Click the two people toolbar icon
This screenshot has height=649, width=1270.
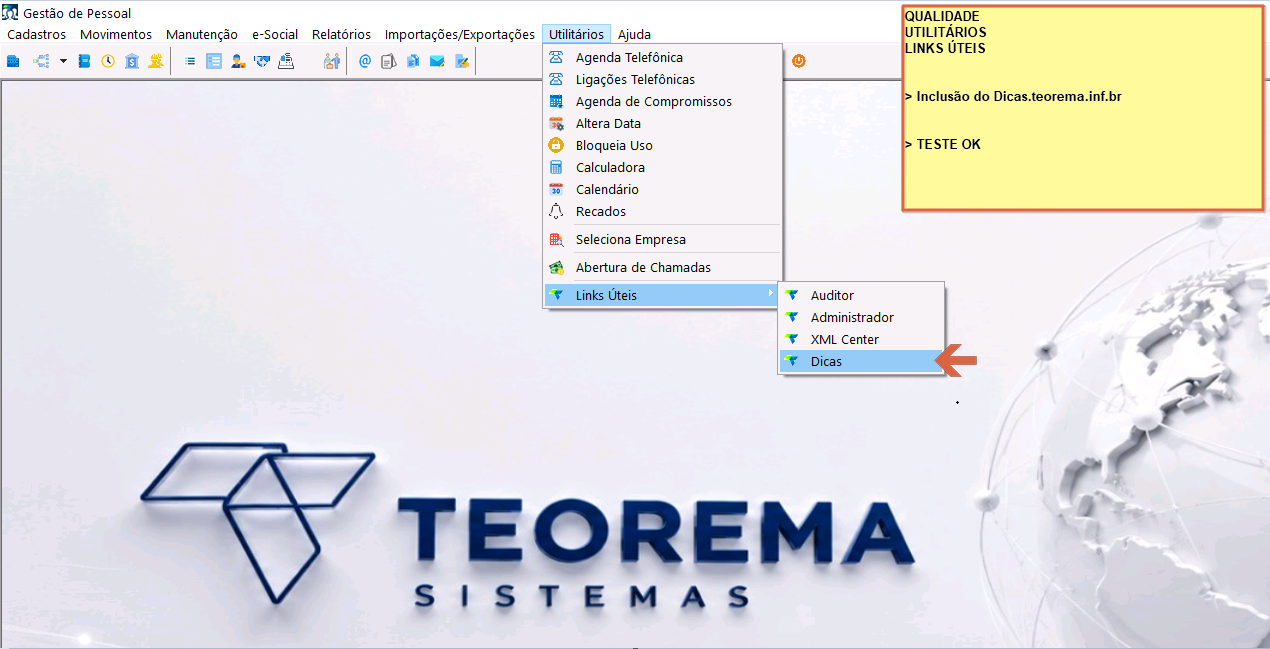[332, 61]
